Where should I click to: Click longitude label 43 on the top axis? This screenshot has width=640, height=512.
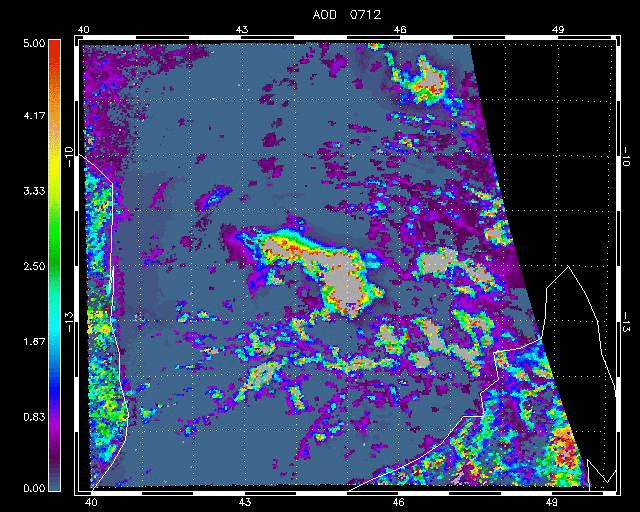click(244, 30)
